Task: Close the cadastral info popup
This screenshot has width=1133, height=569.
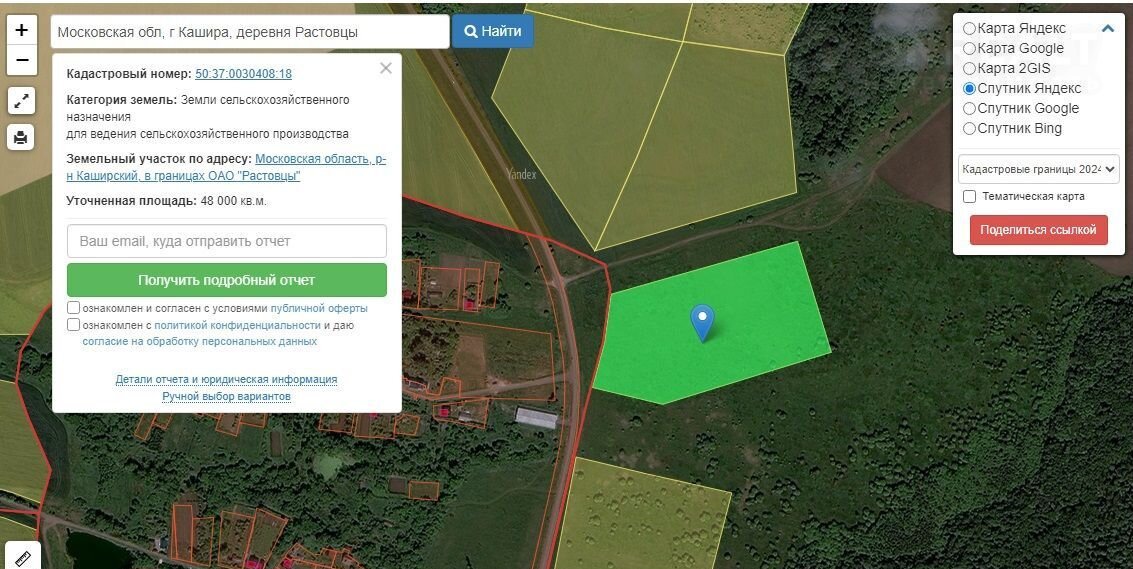Action: pyautogui.click(x=386, y=69)
